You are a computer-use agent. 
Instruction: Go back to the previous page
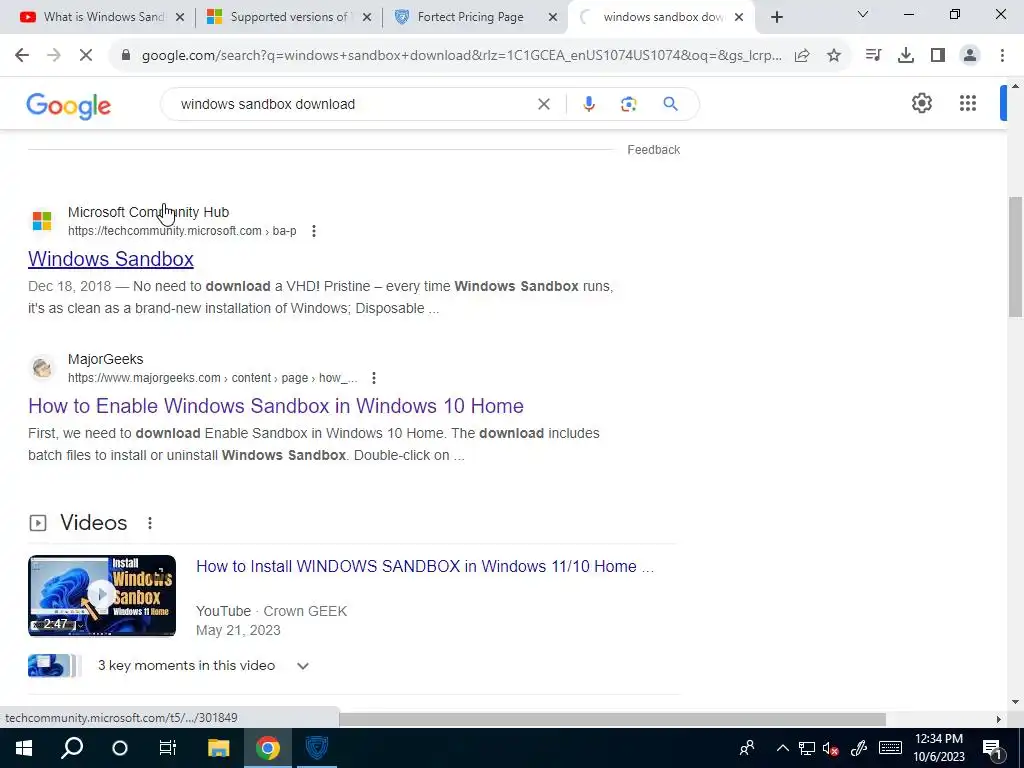[x=22, y=56]
